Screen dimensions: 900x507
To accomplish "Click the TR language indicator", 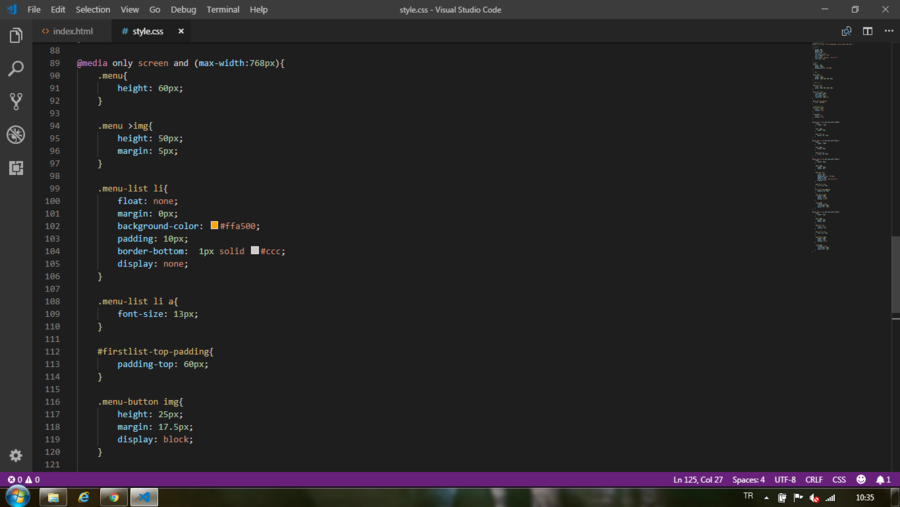I will (x=748, y=496).
